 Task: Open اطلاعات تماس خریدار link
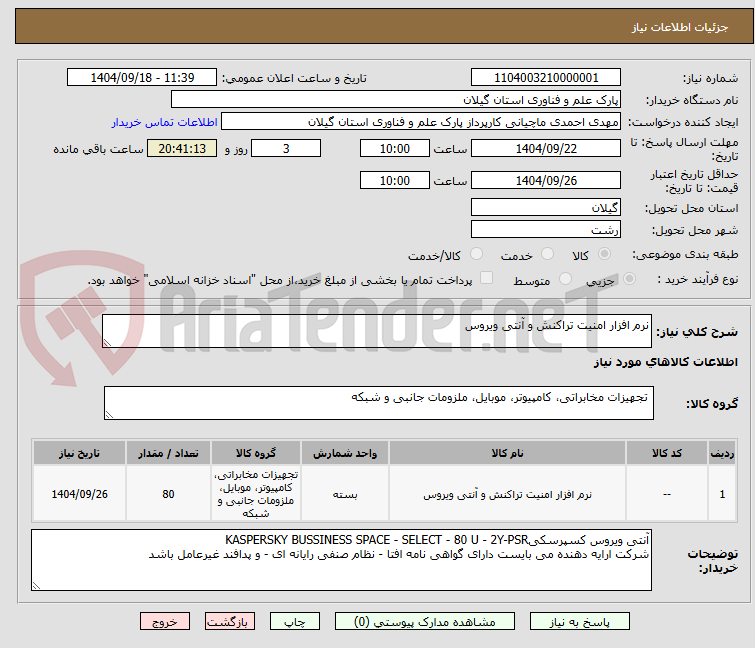165,122
